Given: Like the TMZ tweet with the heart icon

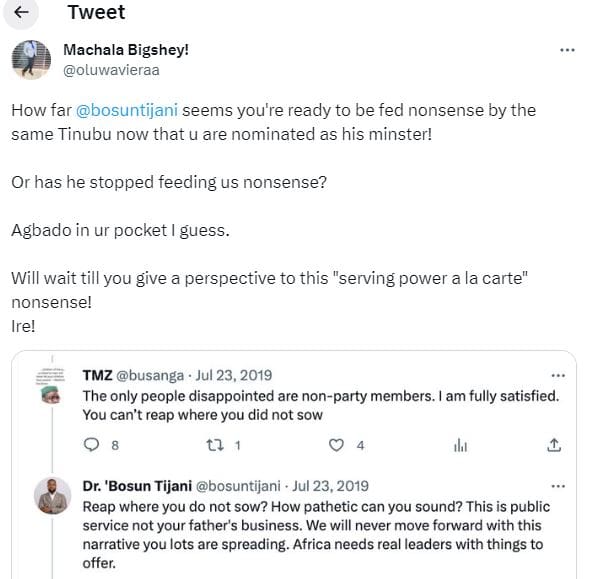Looking at the screenshot, I should pyautogui.click(x=336, y=445).
